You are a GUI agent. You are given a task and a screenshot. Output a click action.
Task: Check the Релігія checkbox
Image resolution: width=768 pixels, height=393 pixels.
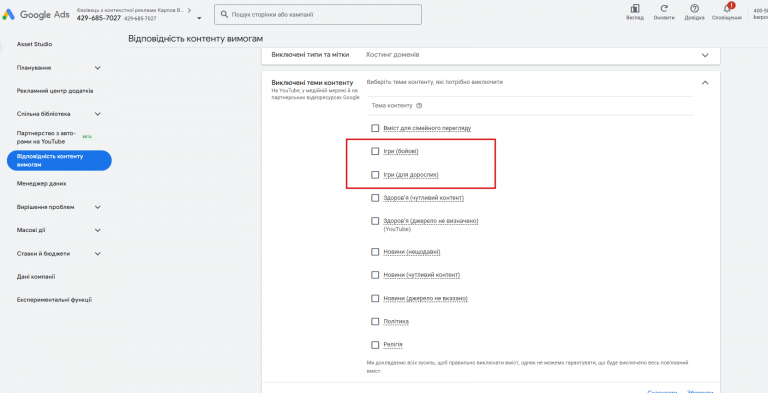[x=375, y=344]
